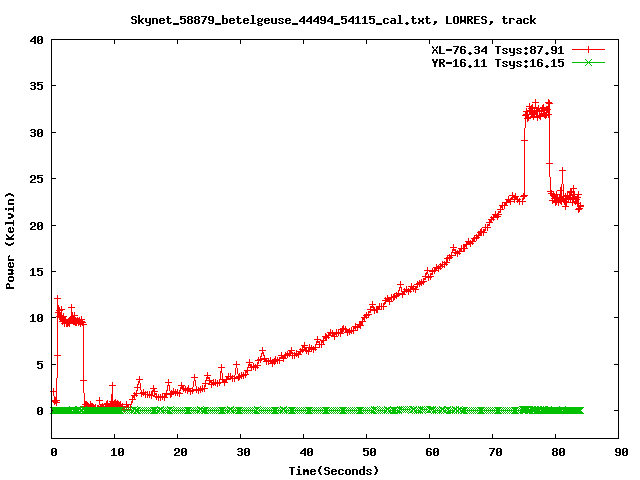Screen dimensions: 640x480
Task: Click the y-axis tick label 35
Action: click(x=36, y=86)
